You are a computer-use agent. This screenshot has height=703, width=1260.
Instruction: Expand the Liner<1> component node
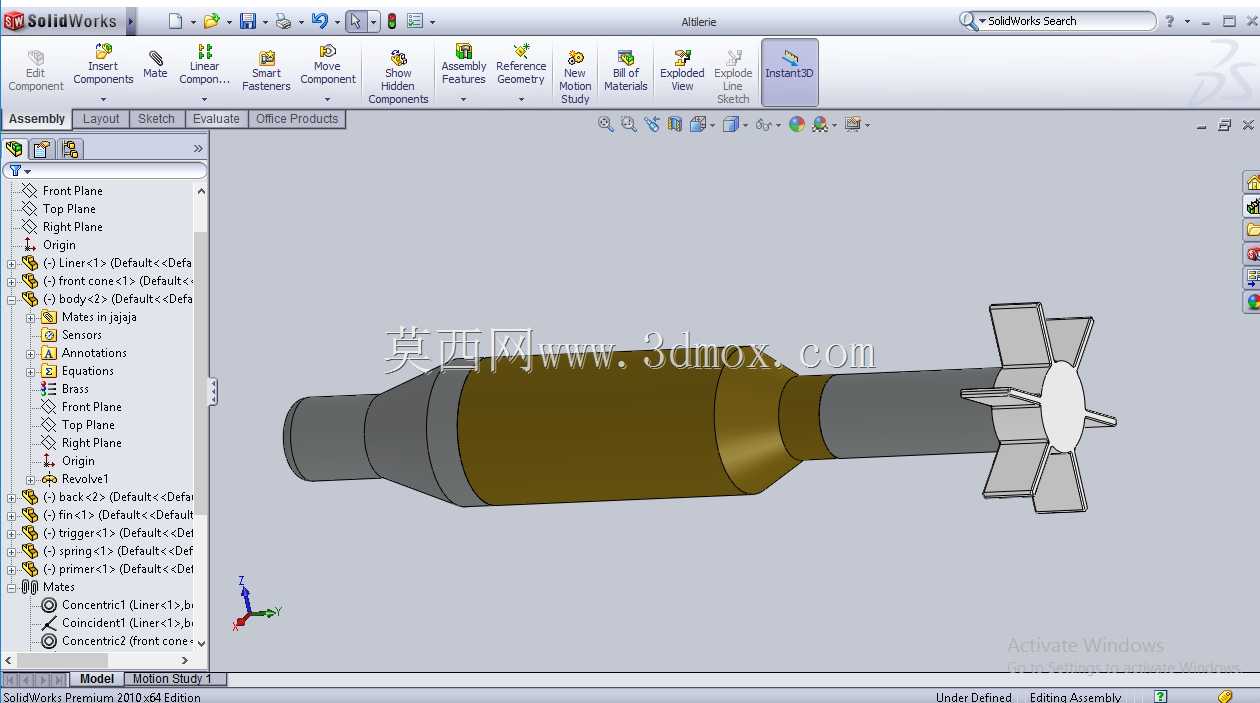(x=12, y=264)
